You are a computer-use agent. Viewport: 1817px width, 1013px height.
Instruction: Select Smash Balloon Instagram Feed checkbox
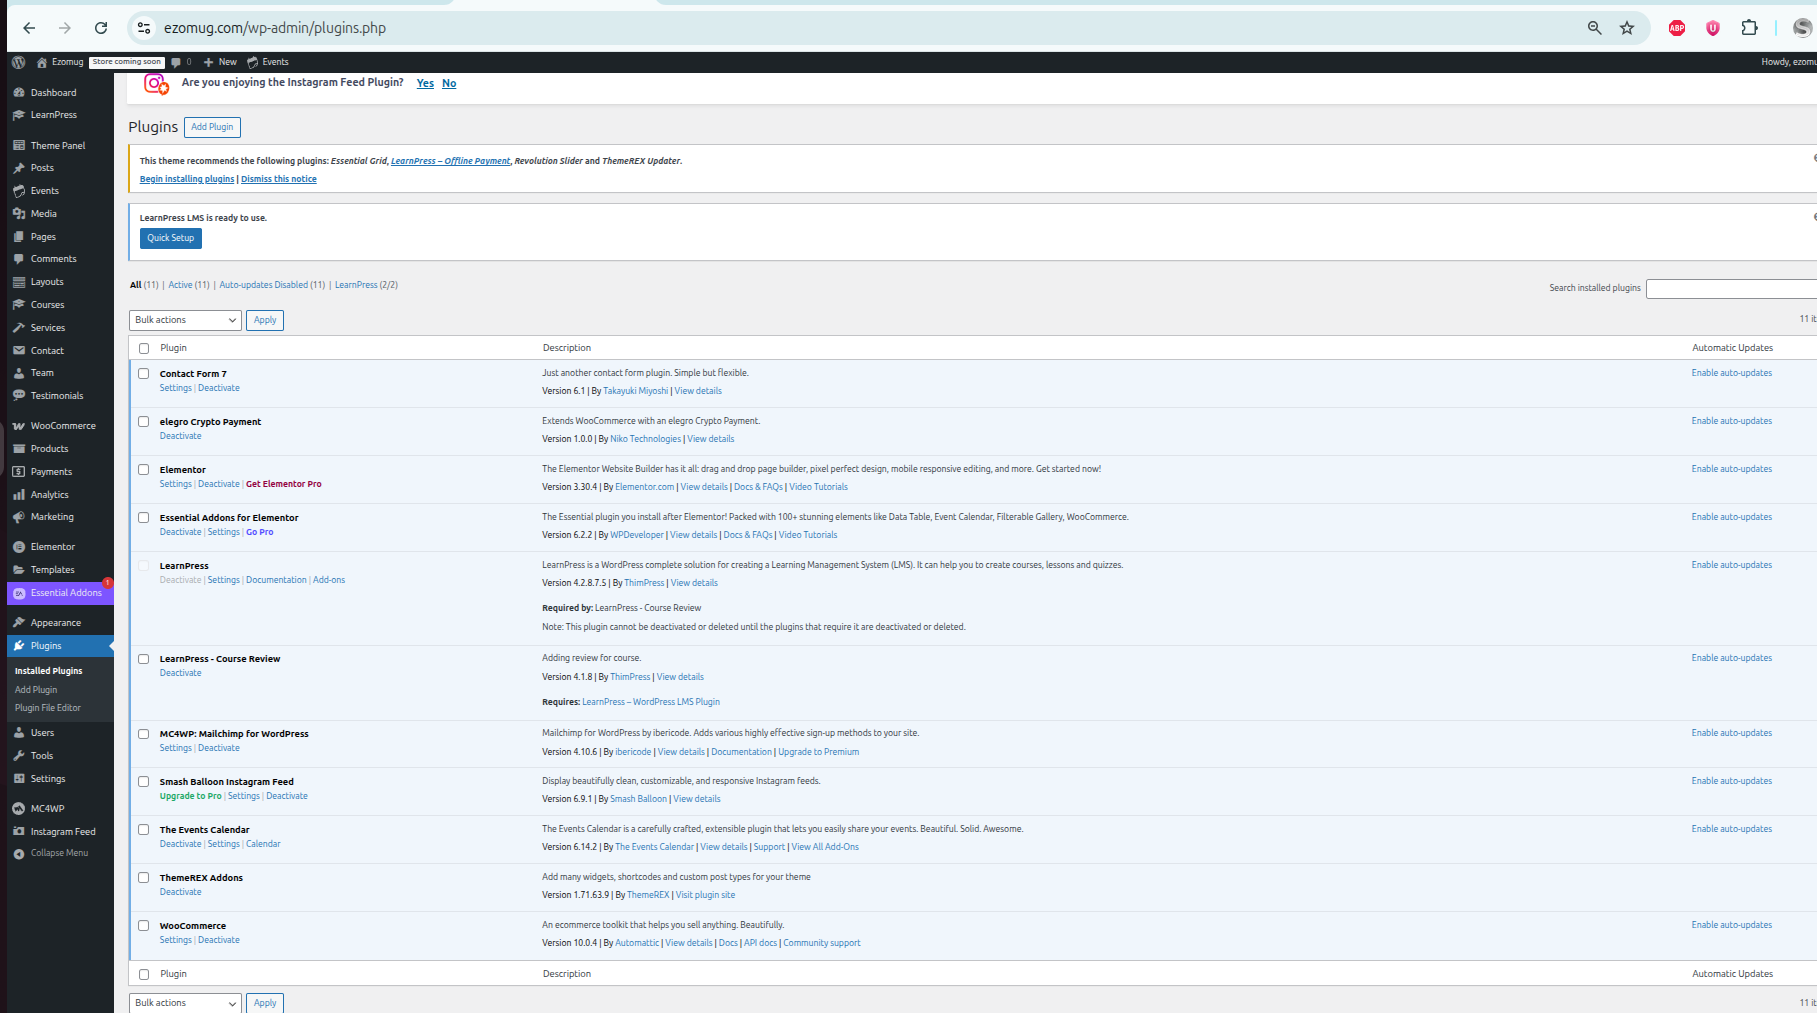144,782
